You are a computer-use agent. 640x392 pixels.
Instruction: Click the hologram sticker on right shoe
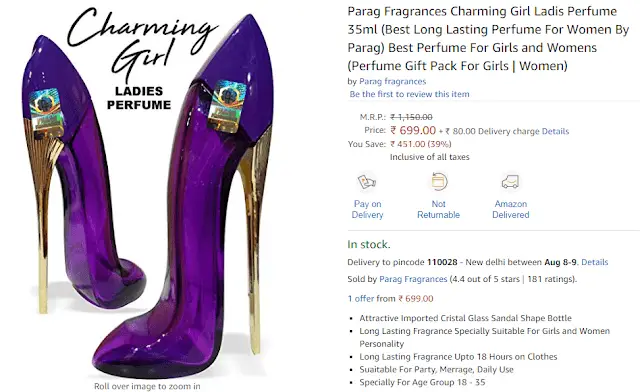pos(226,107)
